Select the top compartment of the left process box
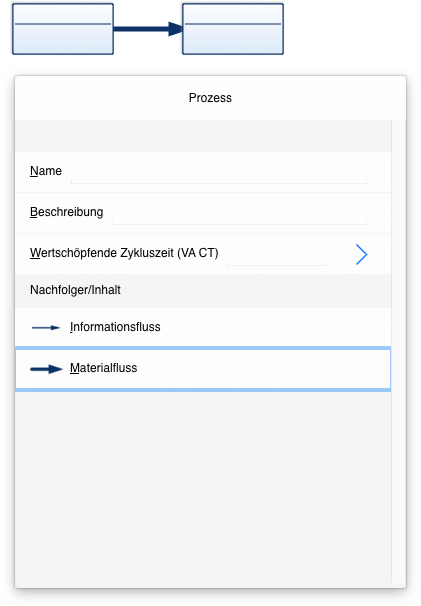 pos(63,14)
